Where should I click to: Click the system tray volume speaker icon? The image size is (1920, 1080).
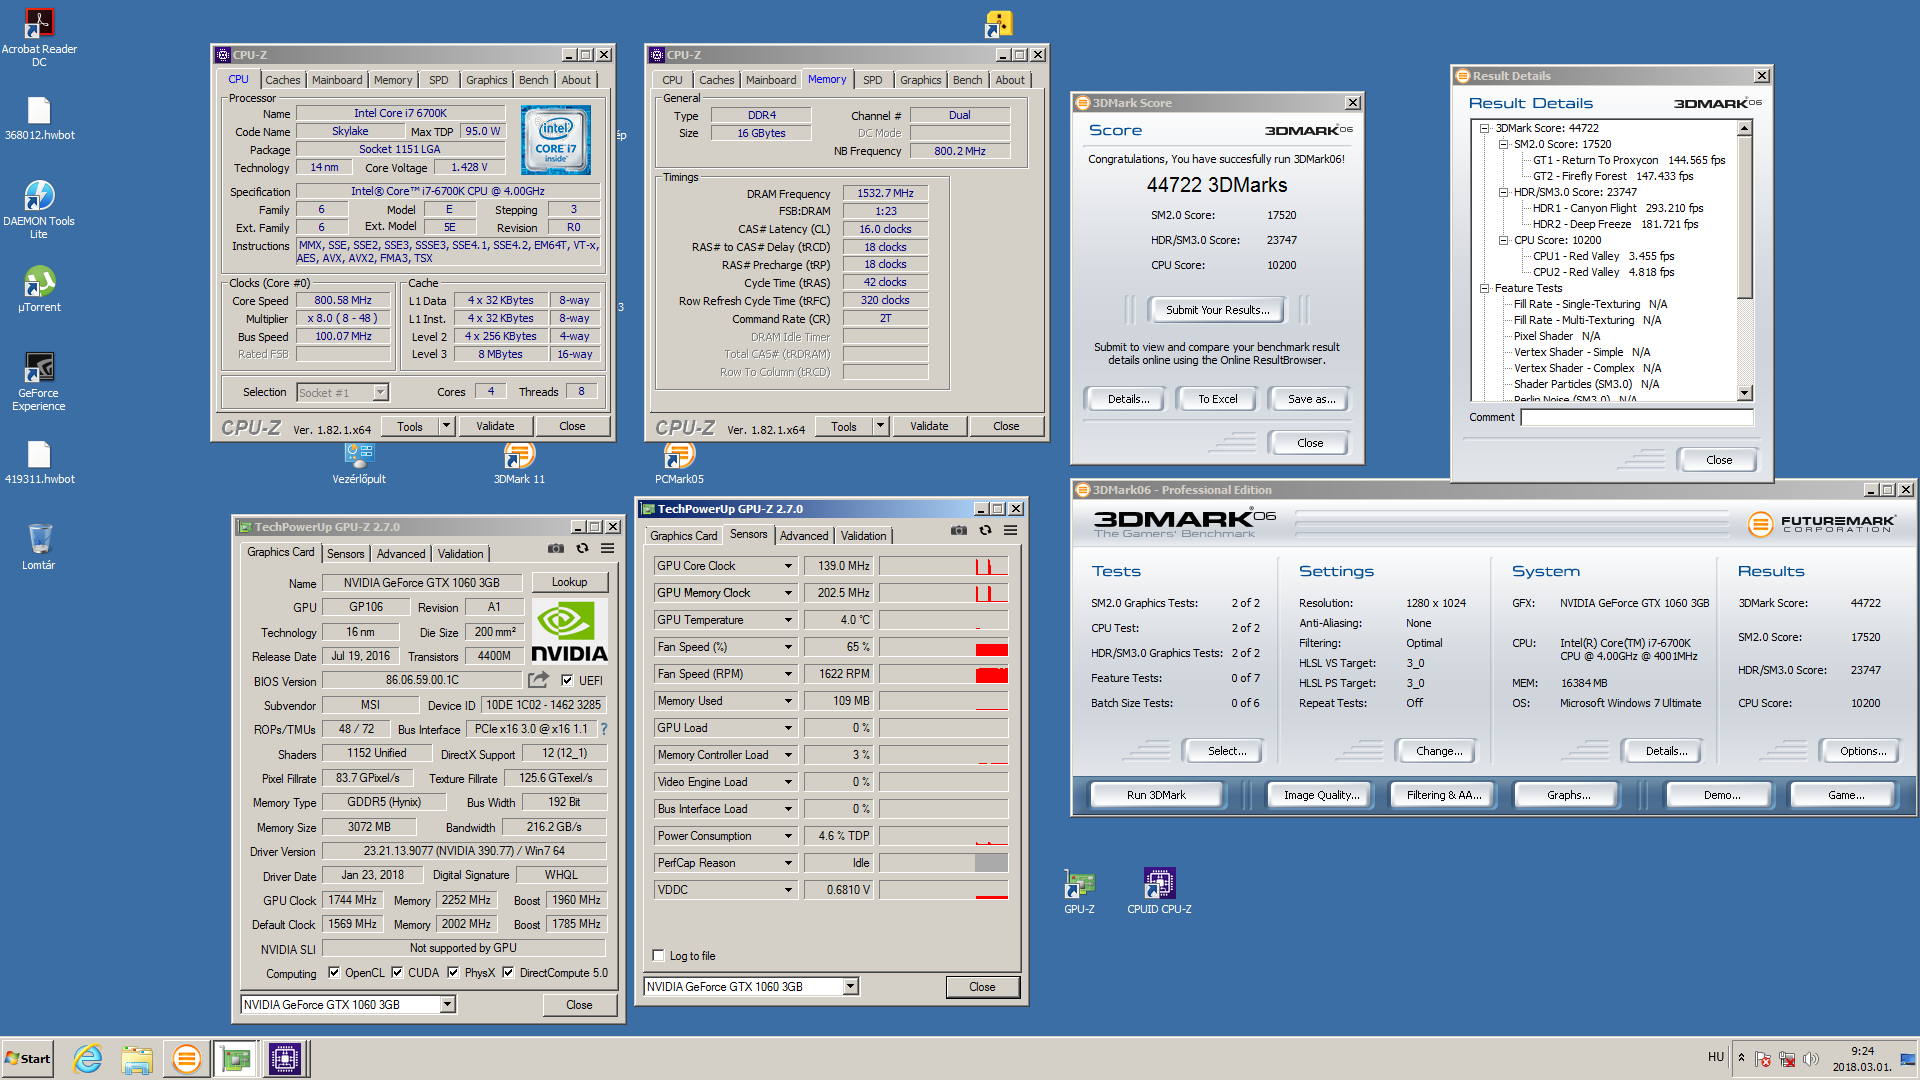(x=1811, y=1059)
